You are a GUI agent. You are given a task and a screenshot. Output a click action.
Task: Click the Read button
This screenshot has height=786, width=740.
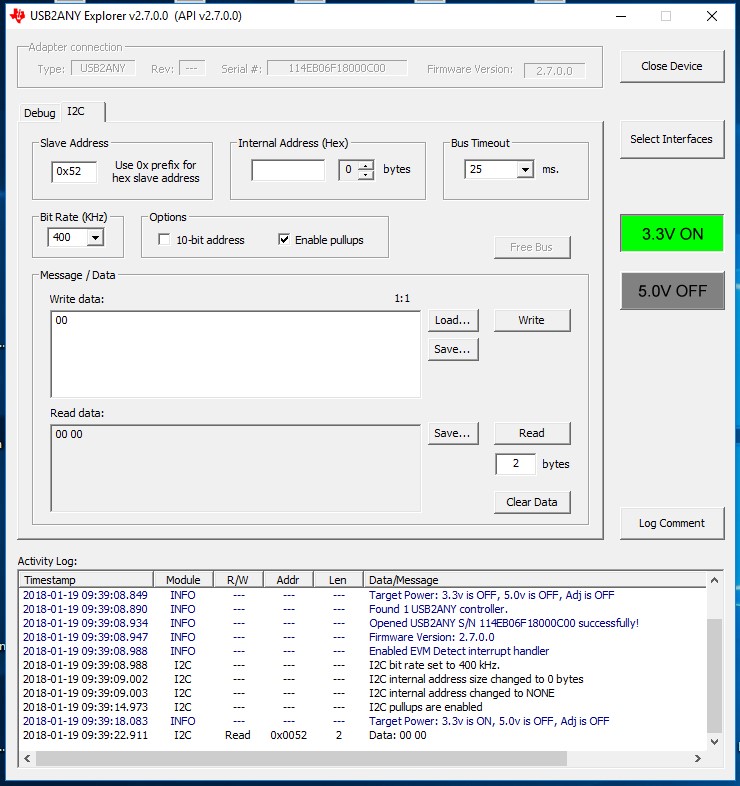(532, 433)
